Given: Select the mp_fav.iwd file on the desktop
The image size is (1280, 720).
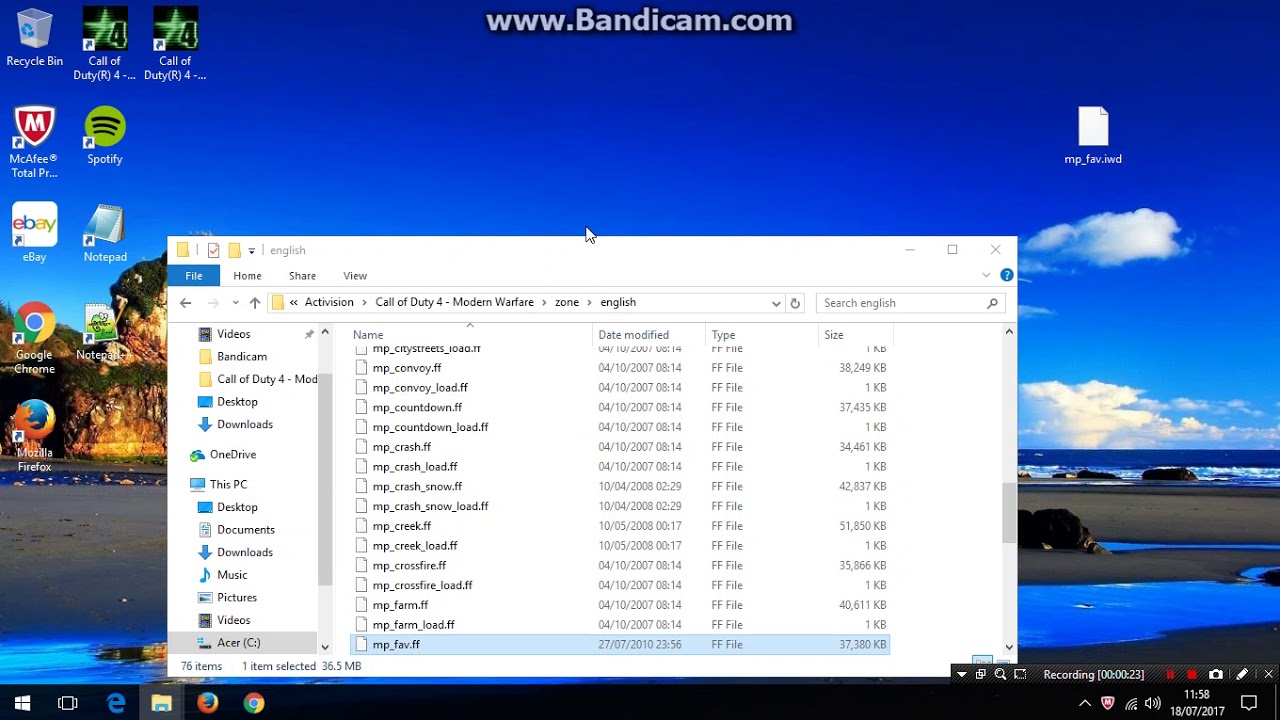Looking at the screenshot, I should (1093, 136).
